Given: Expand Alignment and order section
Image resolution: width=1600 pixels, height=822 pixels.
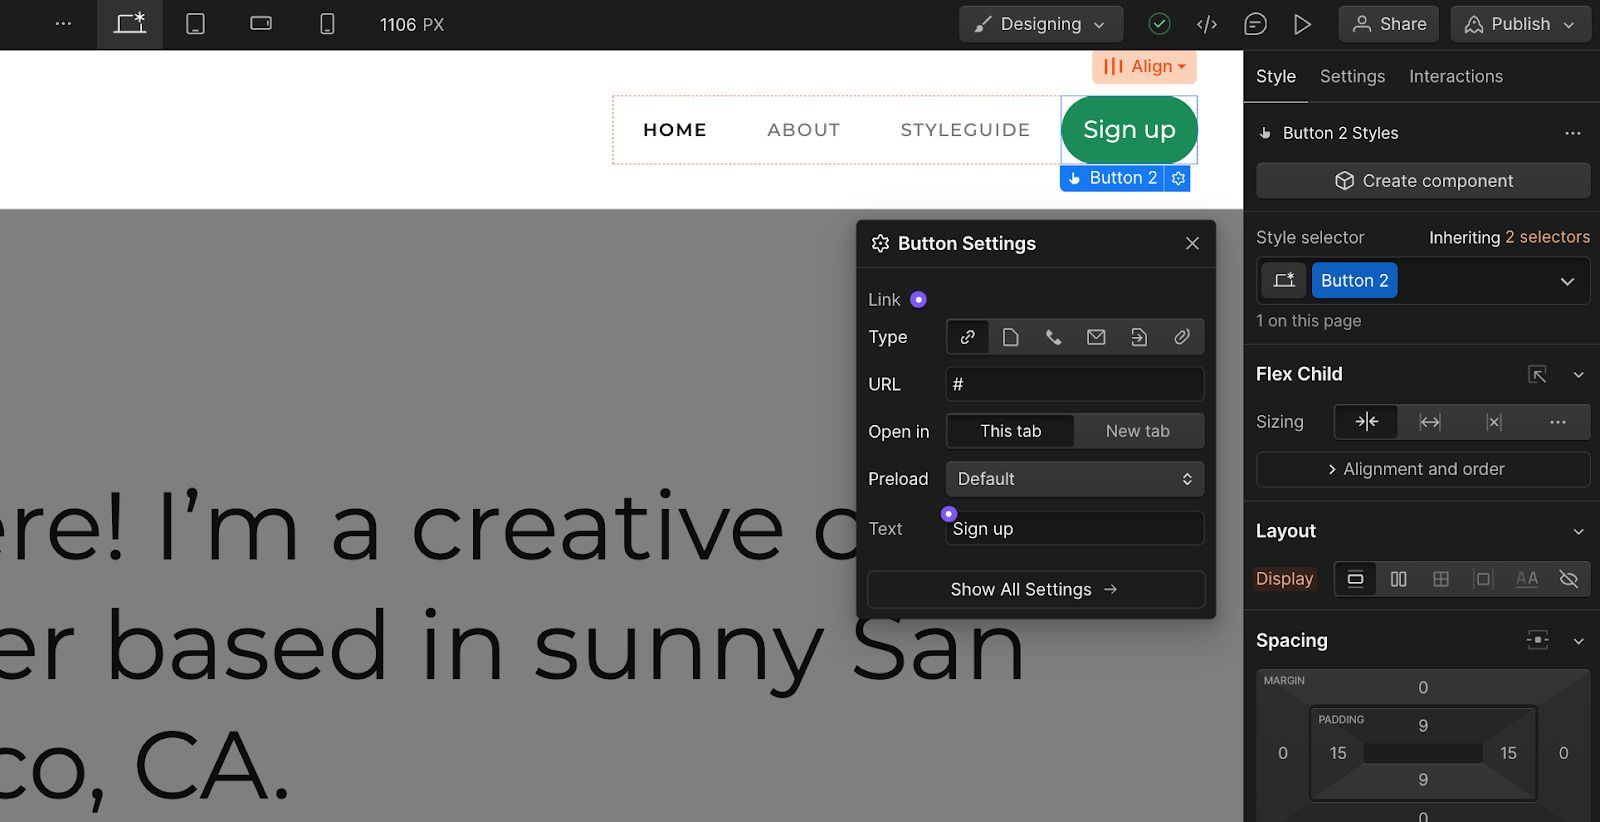Looking at the screenshot, I should (1422, 469).
